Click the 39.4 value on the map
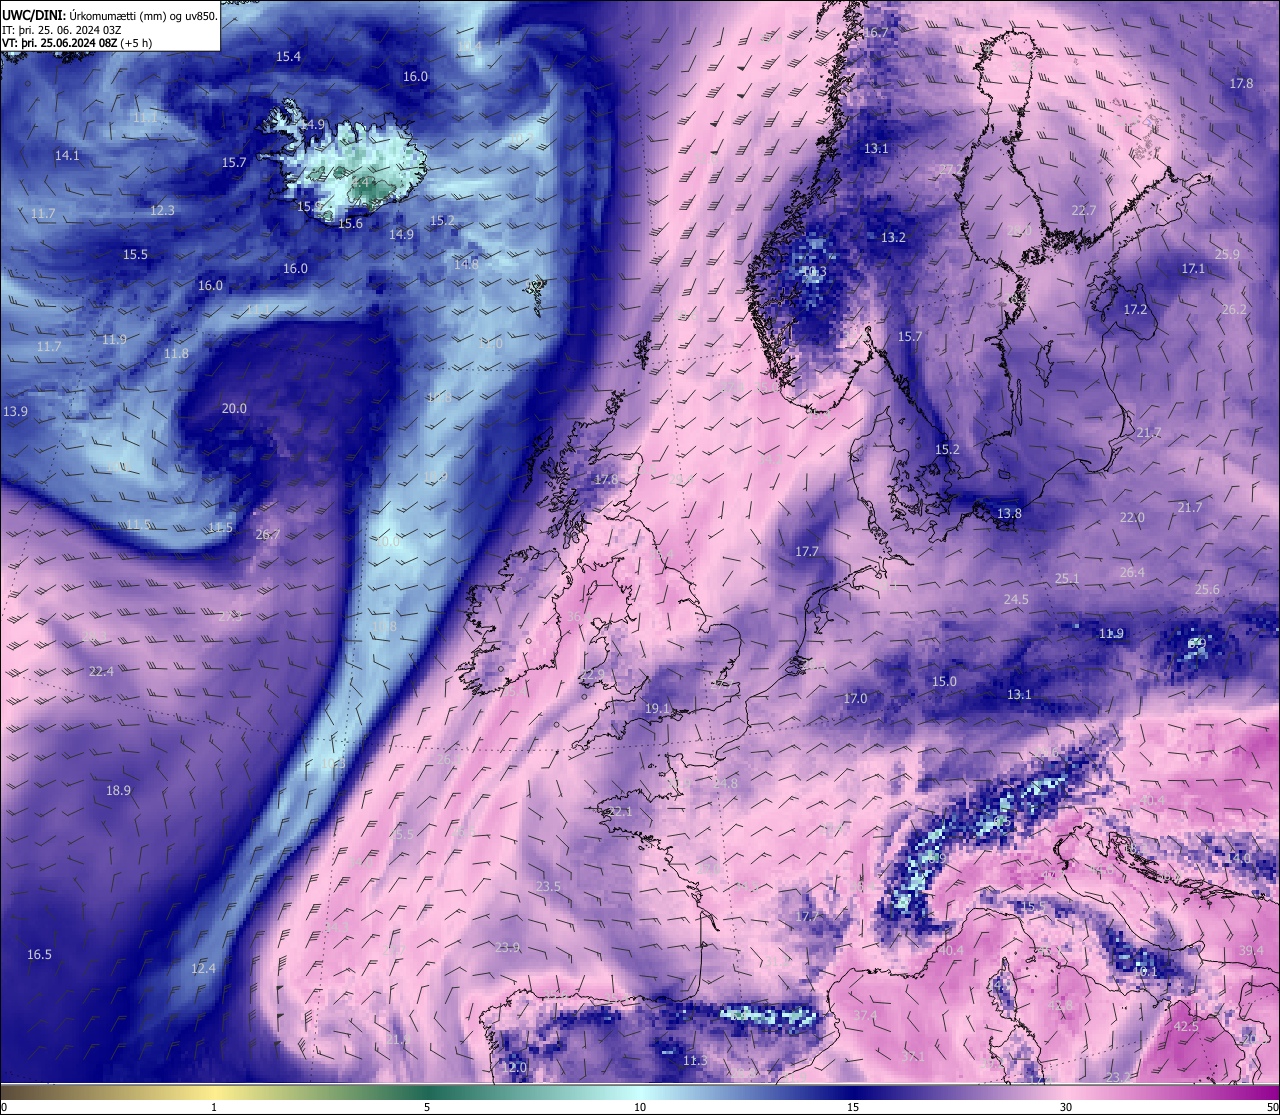Screen dimensions: 1280x1115 coord(1251,950)
